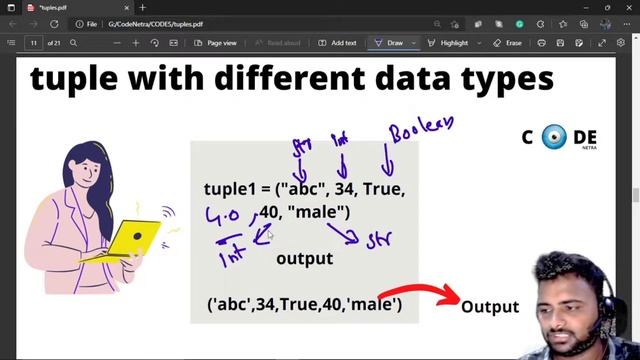Screen dimensions: 640x360
Task: Click the tuple1 = ("abc", 34, True, code line
Action: [304, 189]
